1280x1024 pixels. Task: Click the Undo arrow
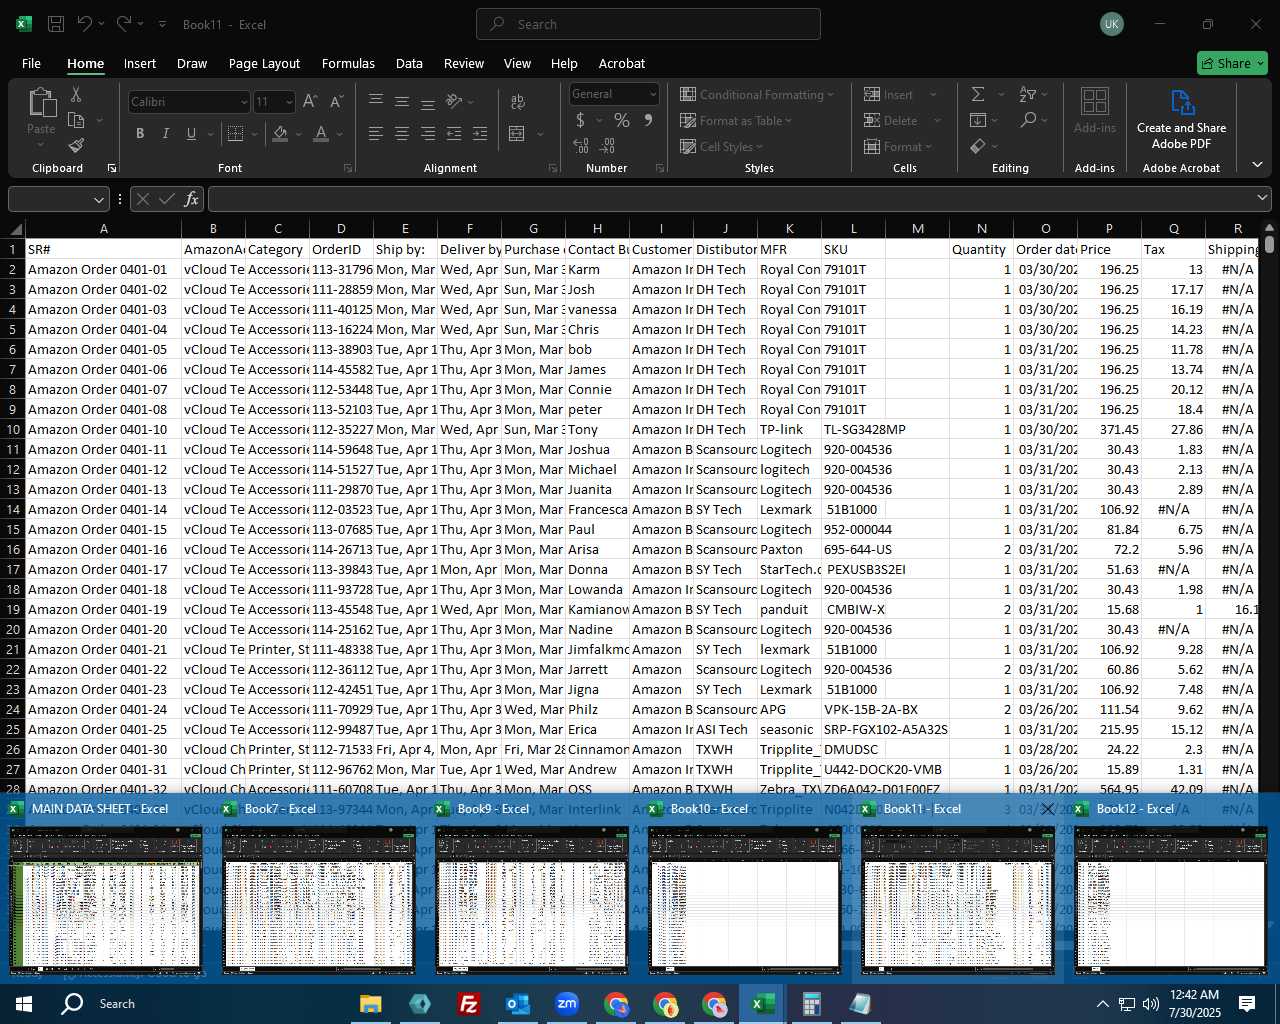click(x=86, y=24)
